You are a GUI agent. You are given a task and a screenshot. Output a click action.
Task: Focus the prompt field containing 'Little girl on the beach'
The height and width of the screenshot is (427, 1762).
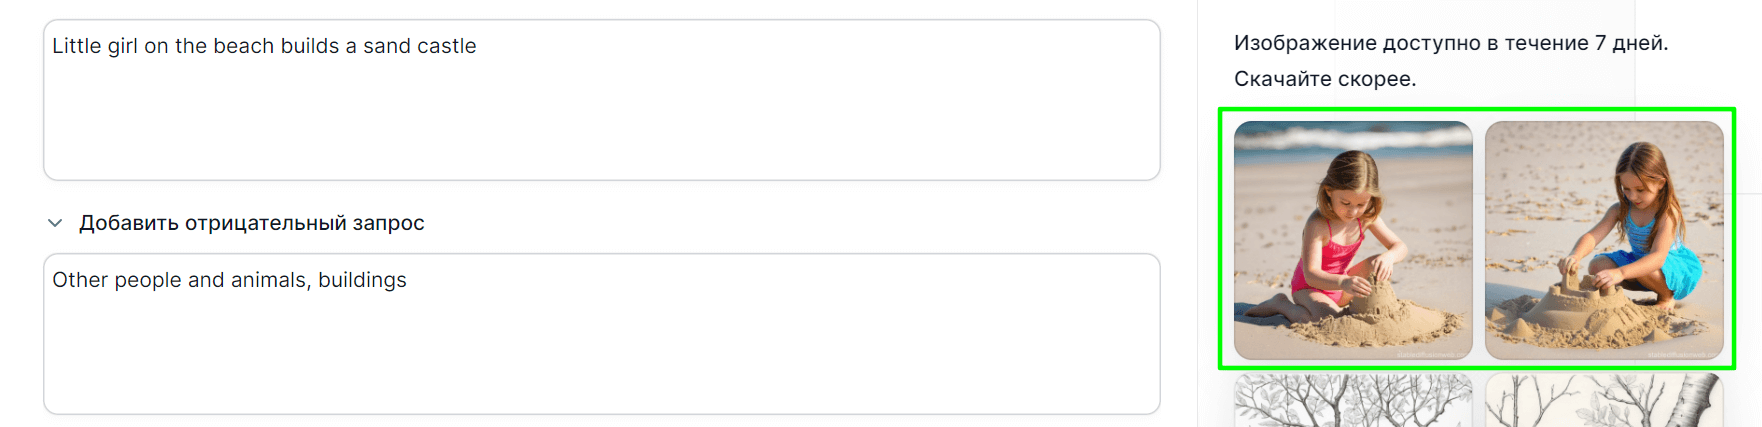point(602,100)
